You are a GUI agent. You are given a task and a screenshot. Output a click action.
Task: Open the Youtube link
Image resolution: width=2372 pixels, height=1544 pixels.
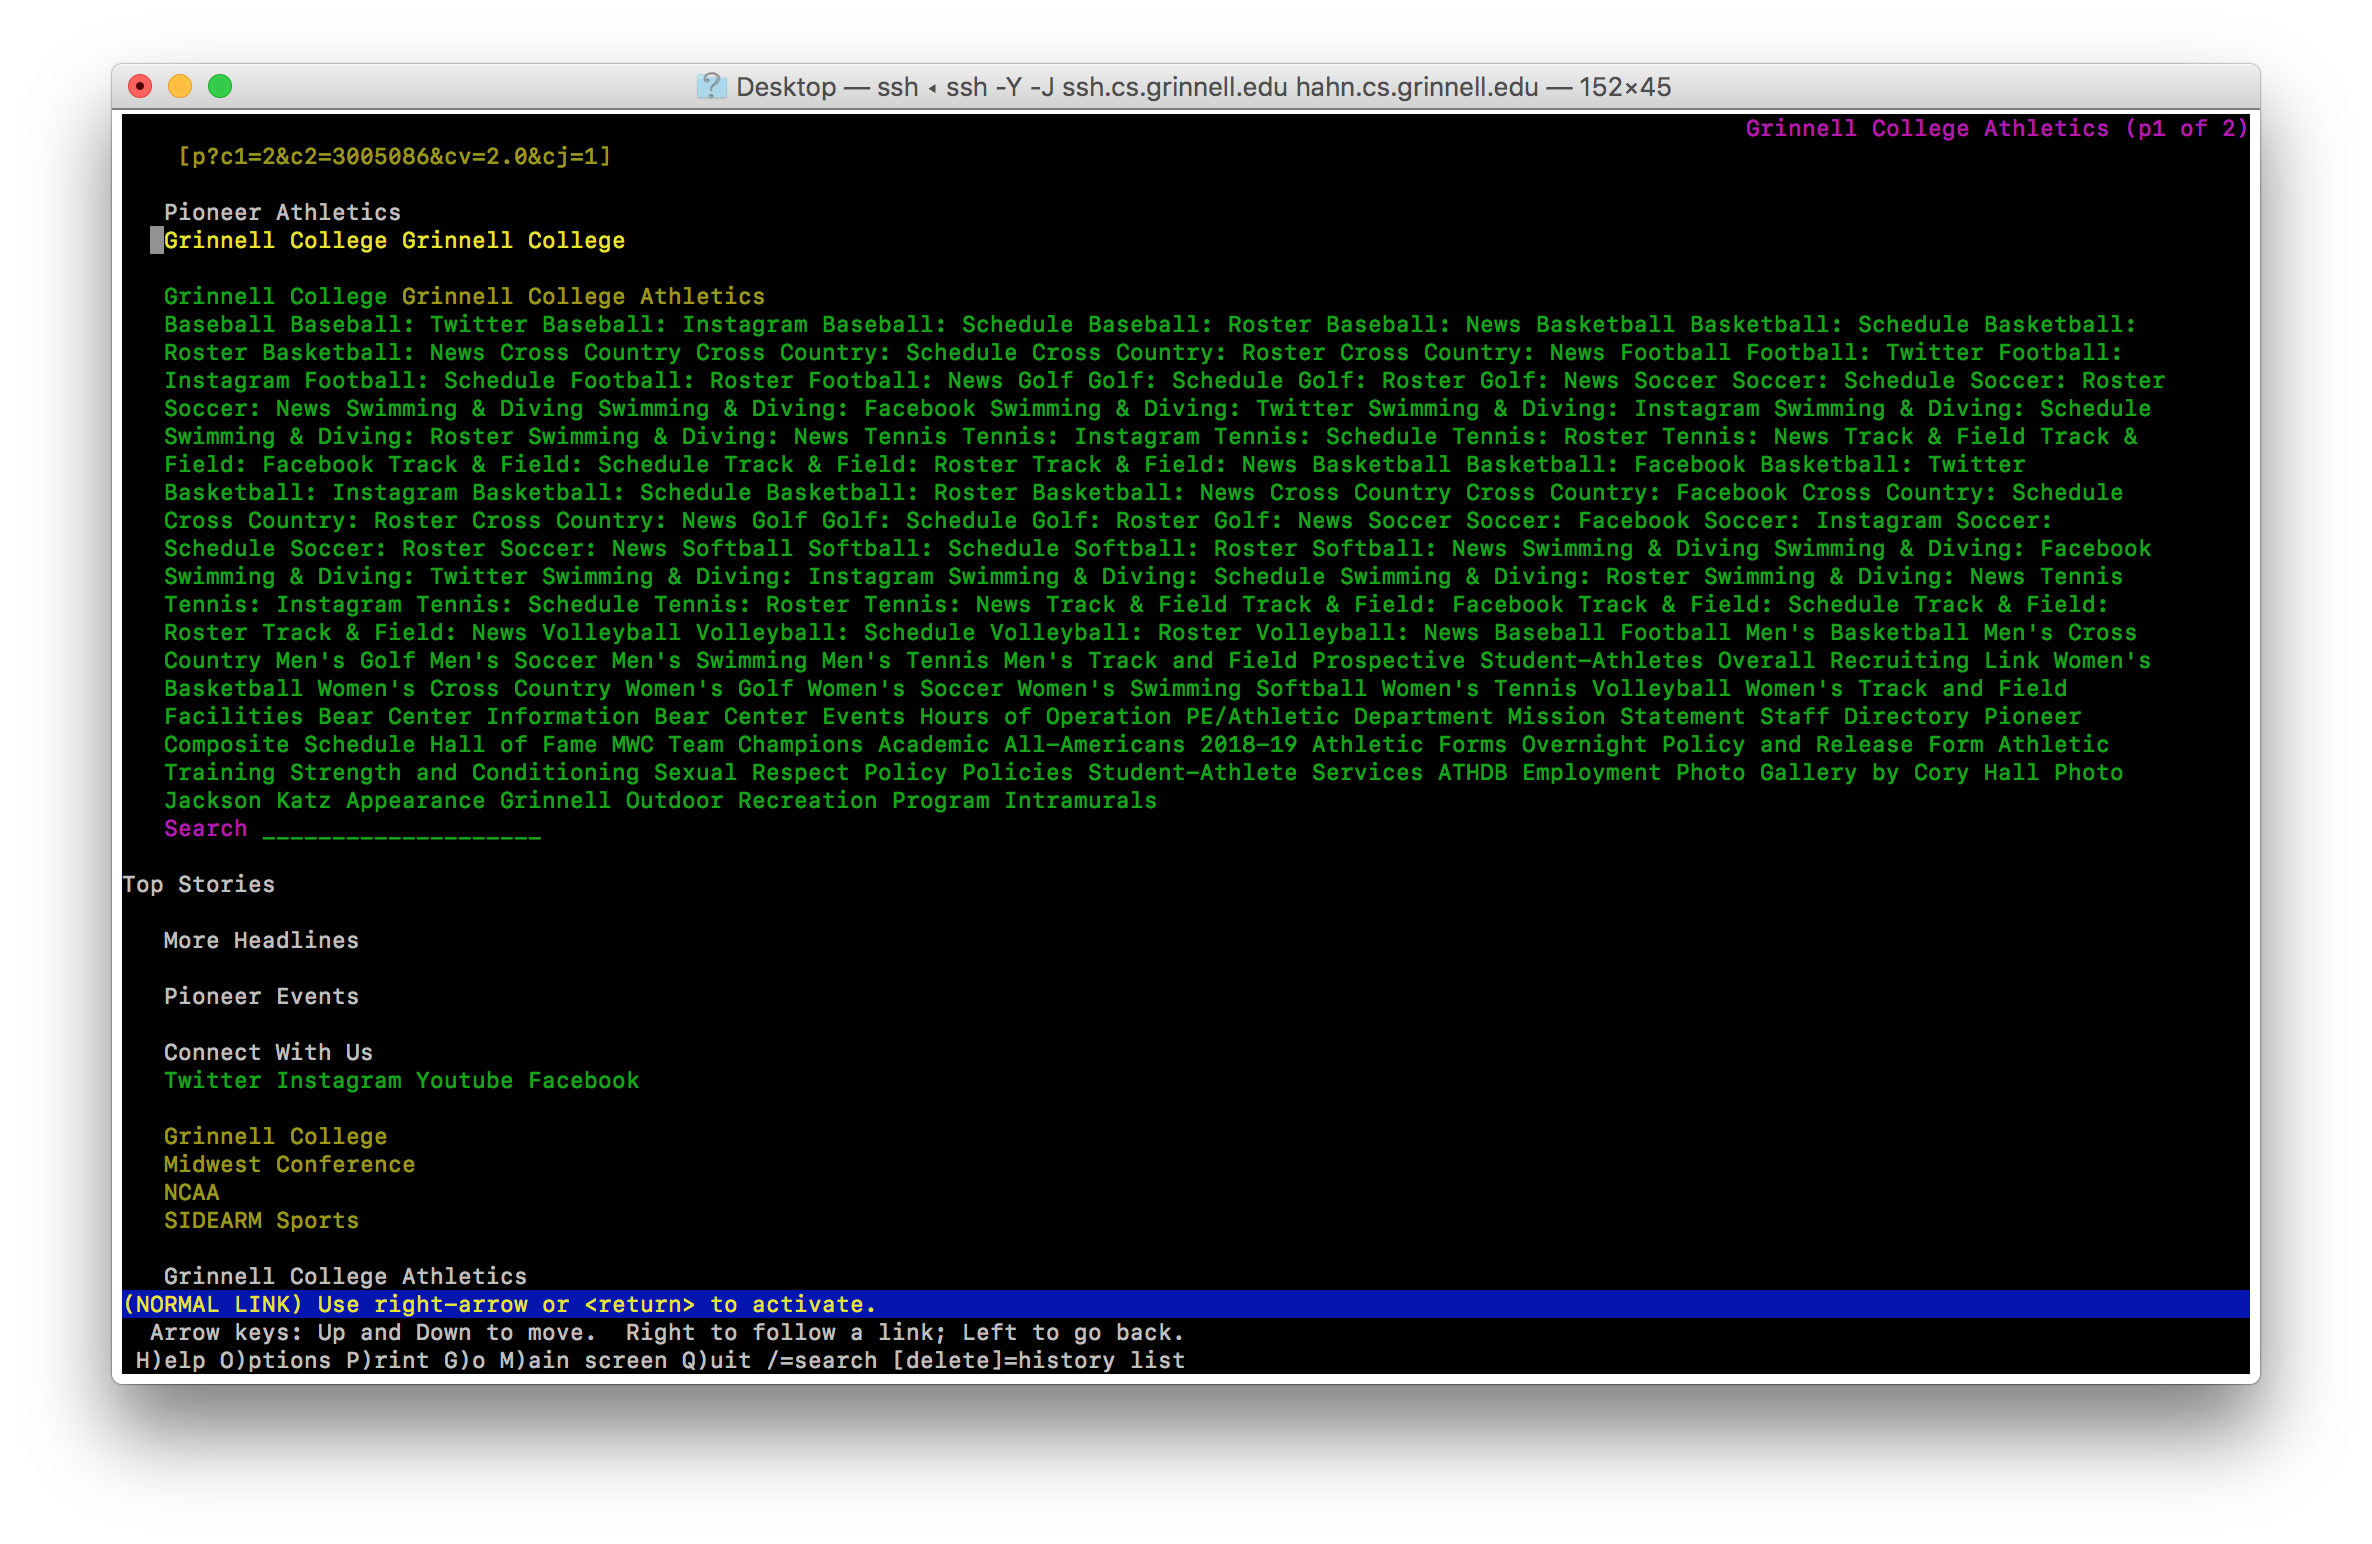[x=464, y=1081]
